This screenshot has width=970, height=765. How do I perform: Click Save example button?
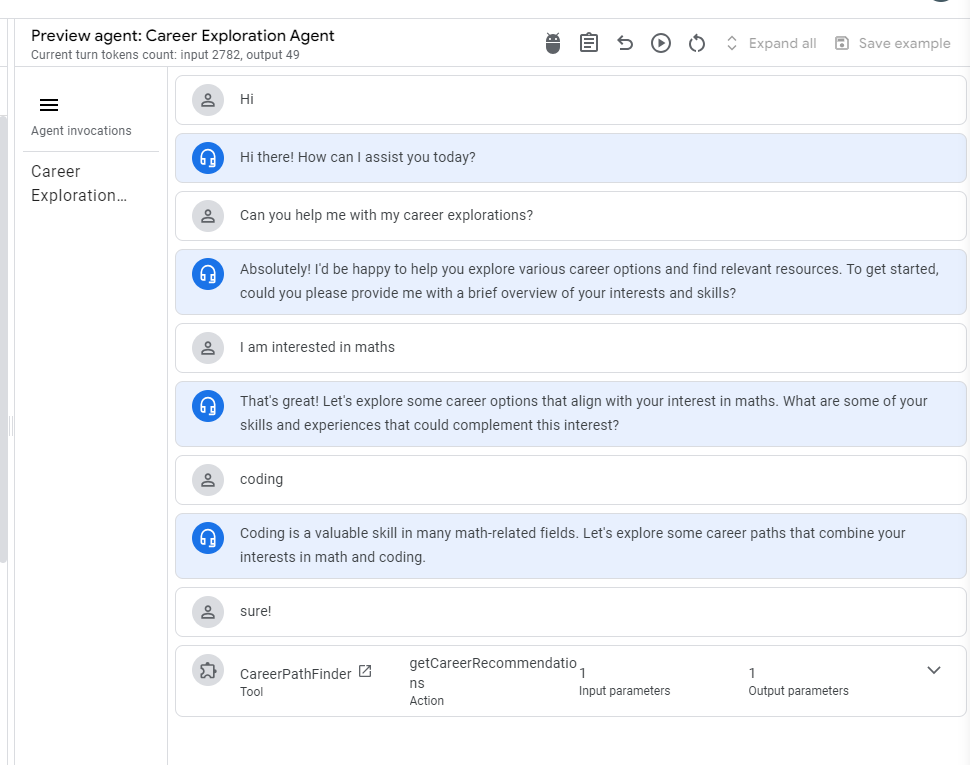pos(892,43)
